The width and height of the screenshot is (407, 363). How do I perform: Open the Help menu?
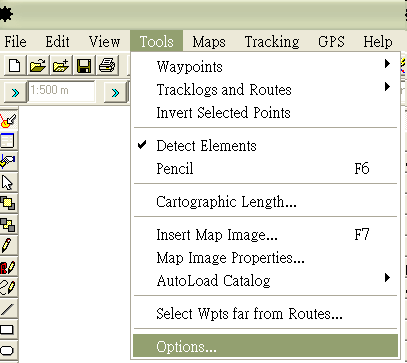tap(378, 42)
